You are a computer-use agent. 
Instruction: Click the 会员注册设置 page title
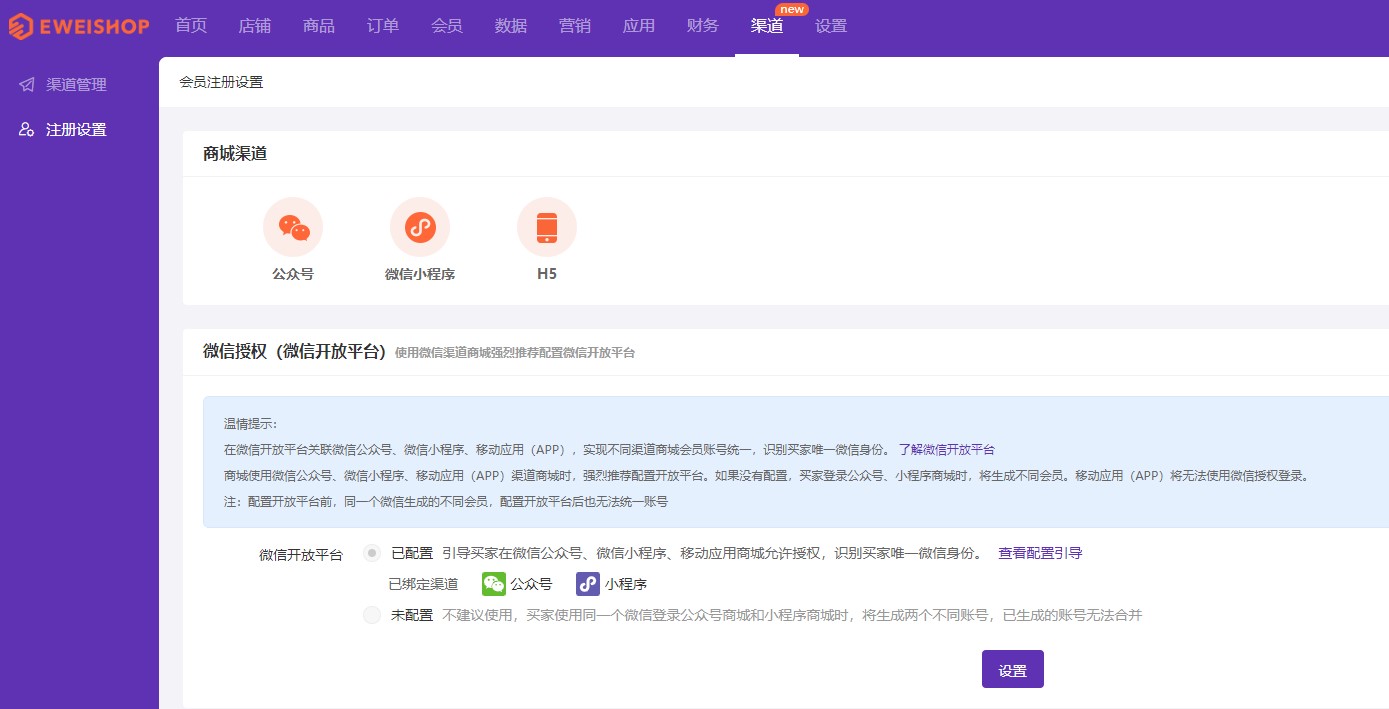[221, 82]
